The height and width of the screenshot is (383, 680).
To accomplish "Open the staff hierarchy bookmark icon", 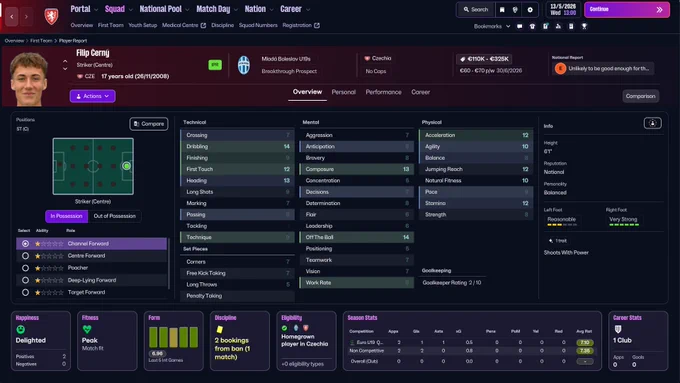I will 558,26.
